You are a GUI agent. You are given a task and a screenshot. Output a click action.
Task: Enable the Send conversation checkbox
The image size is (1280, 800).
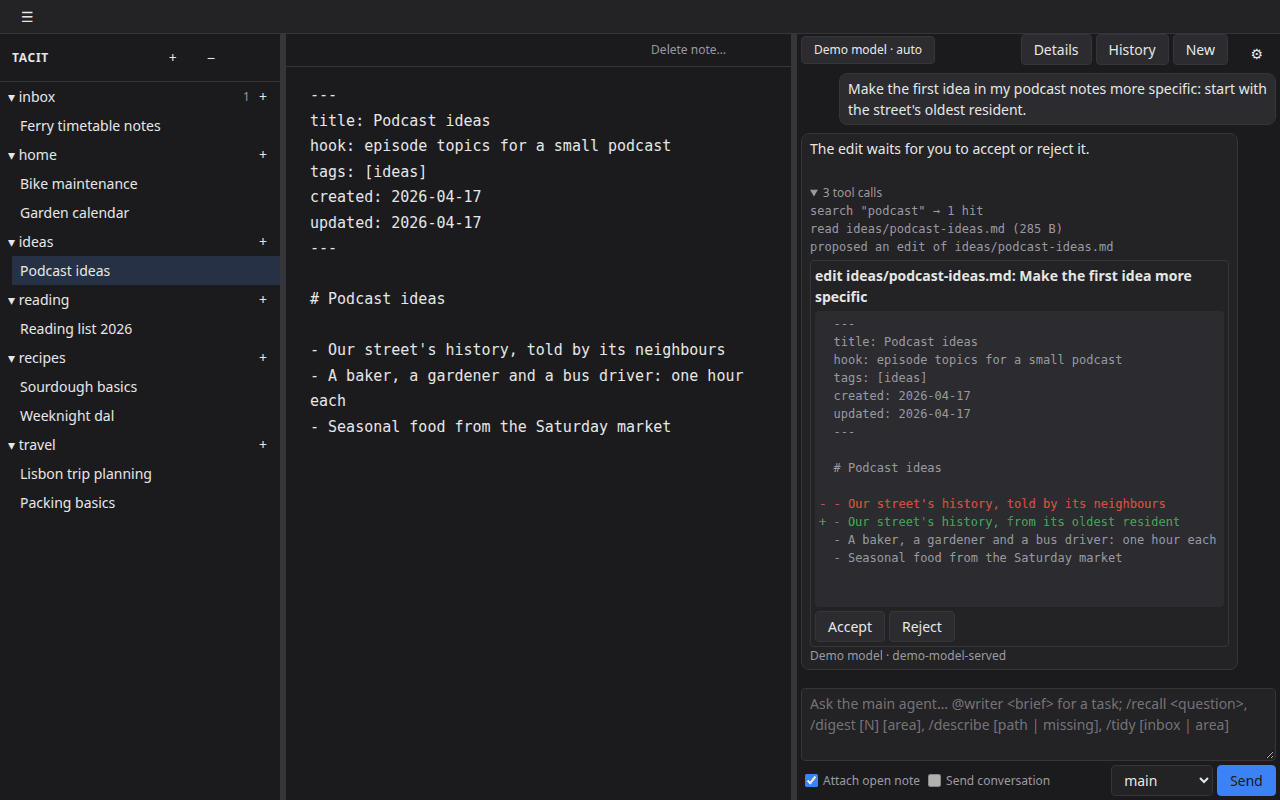click(x=935, y=781)
